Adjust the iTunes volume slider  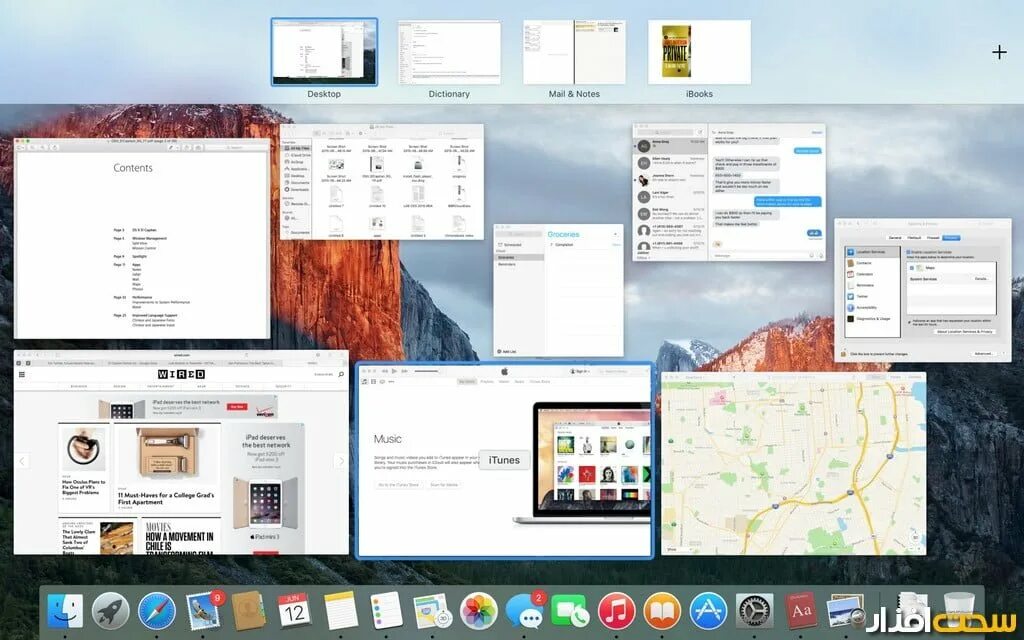click(426, 371)
